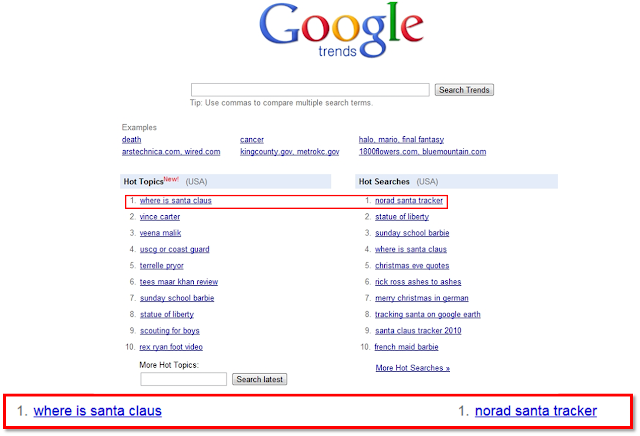Open 'statue of liberty' in Hot Topics list
The height and width of the screenshot is (436, 640).
click(x=167, y=315)
